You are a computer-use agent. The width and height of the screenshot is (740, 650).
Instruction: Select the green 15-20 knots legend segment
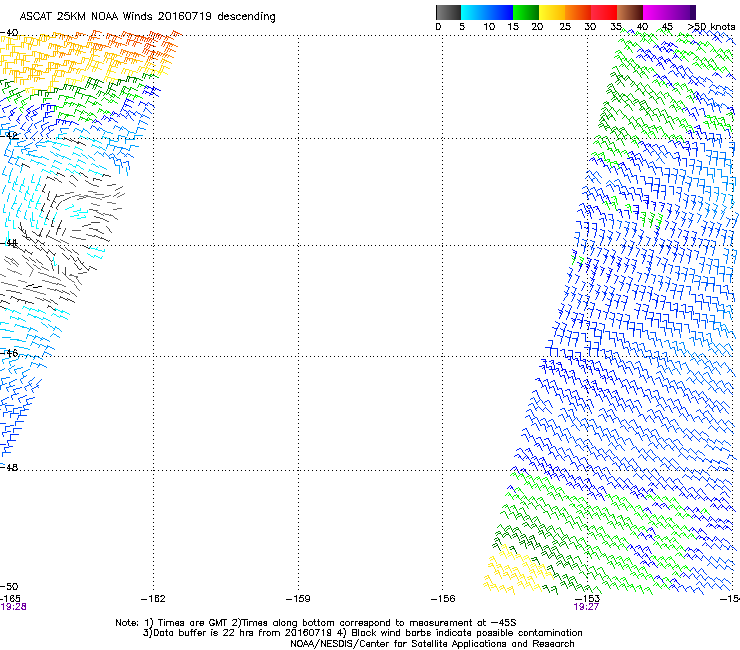[x=526, y=12]
